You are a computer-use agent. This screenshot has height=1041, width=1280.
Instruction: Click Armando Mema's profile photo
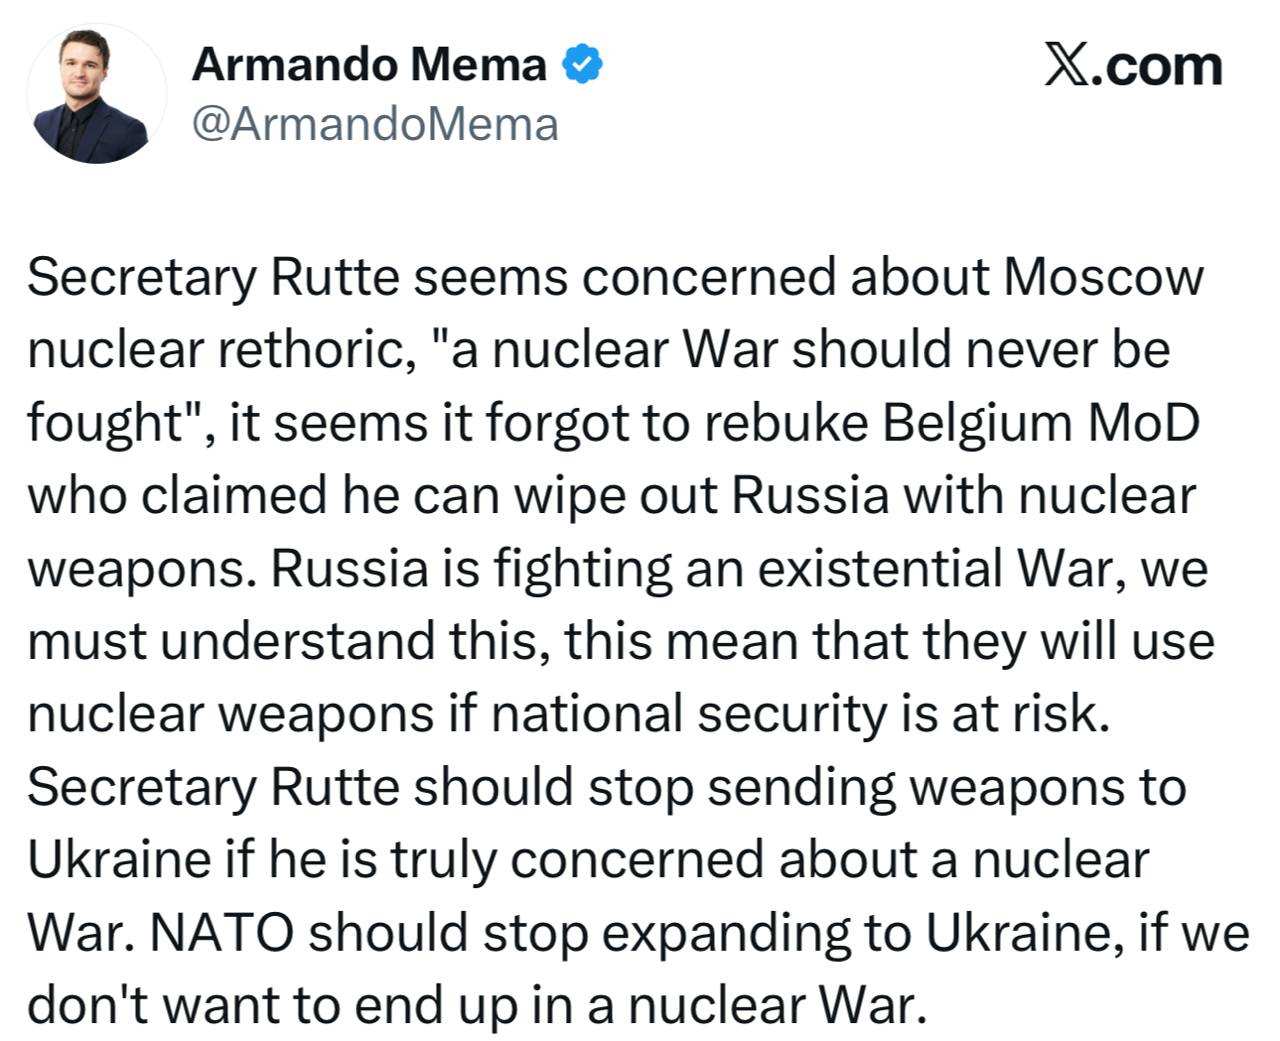pyautogui.click(x=96, y=95)
